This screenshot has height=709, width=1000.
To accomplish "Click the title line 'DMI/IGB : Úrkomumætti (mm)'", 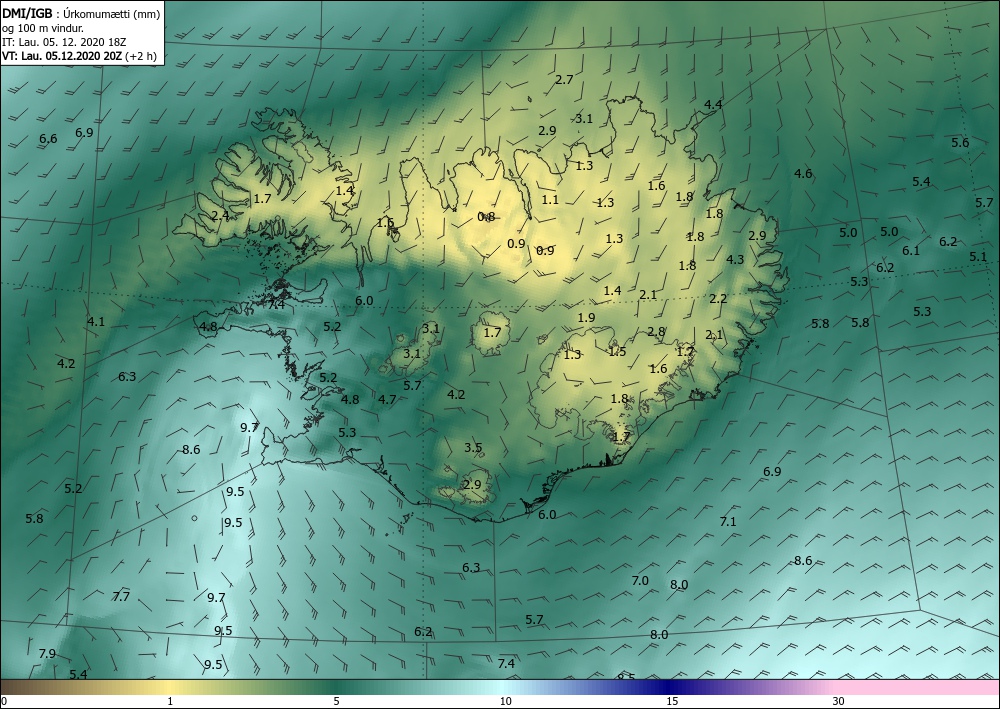I will tap(81, 14).
